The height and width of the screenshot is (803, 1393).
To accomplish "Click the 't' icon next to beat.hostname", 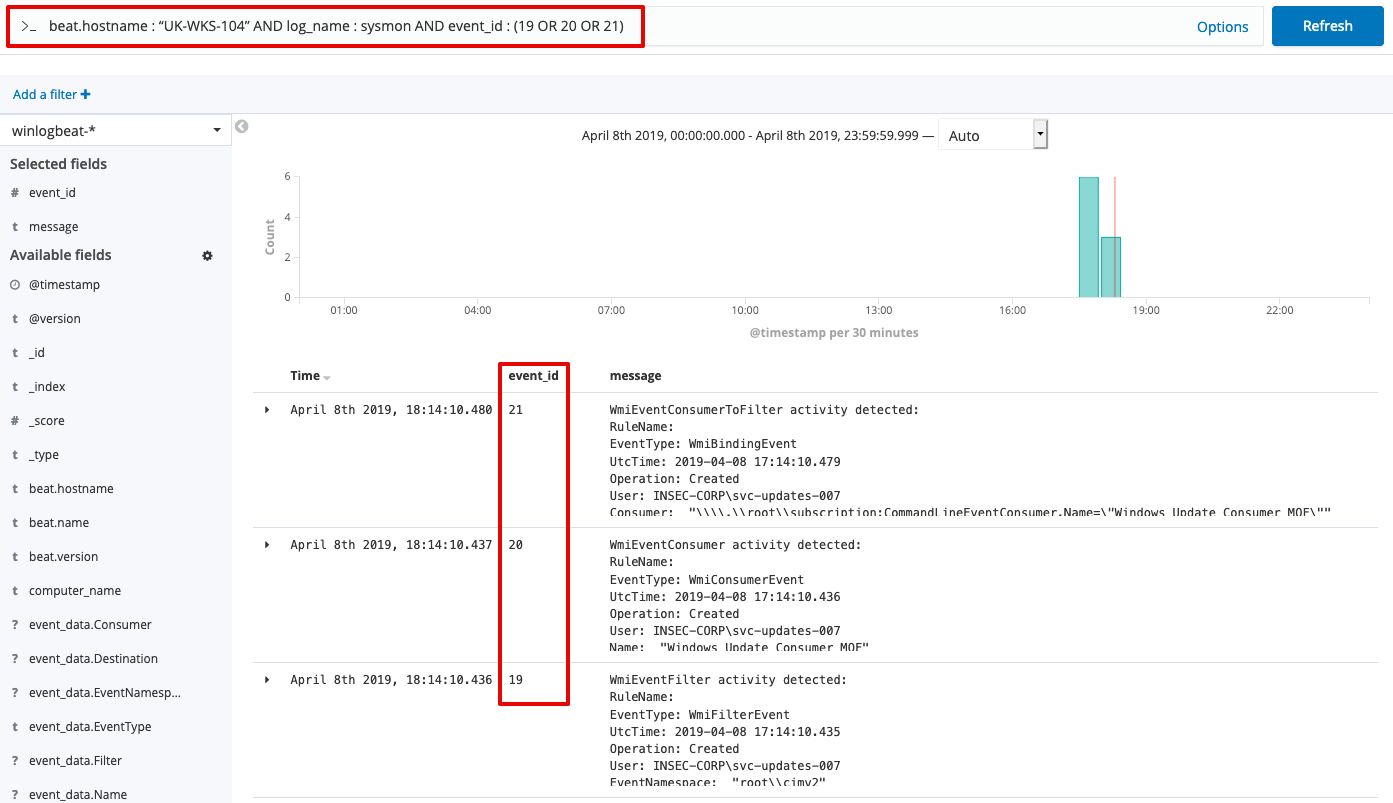I will (13, 488).
